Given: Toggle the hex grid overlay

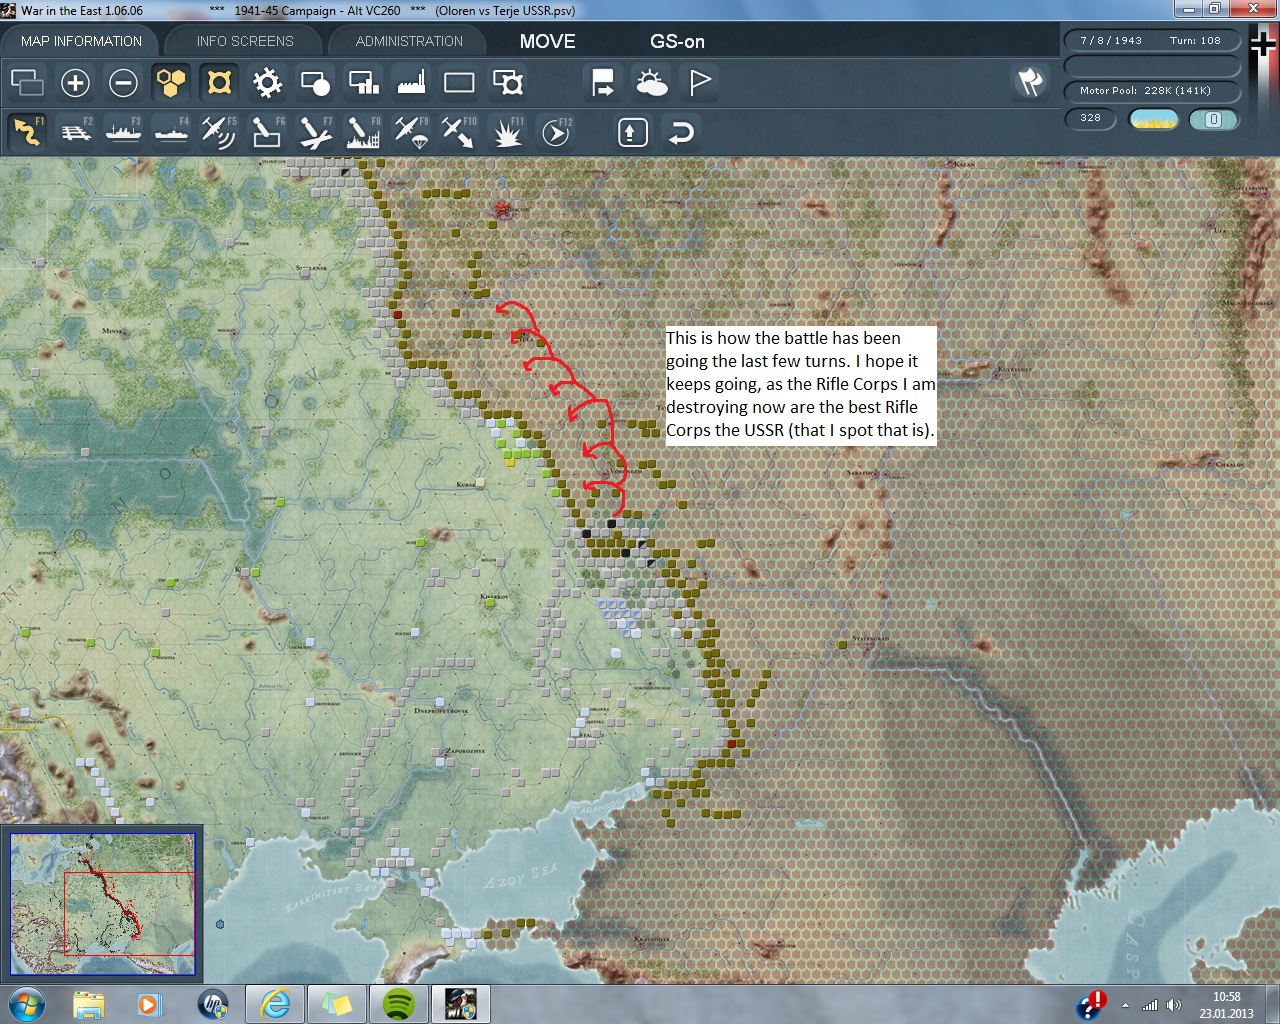Looking at the screenshot, I should 171,82.
